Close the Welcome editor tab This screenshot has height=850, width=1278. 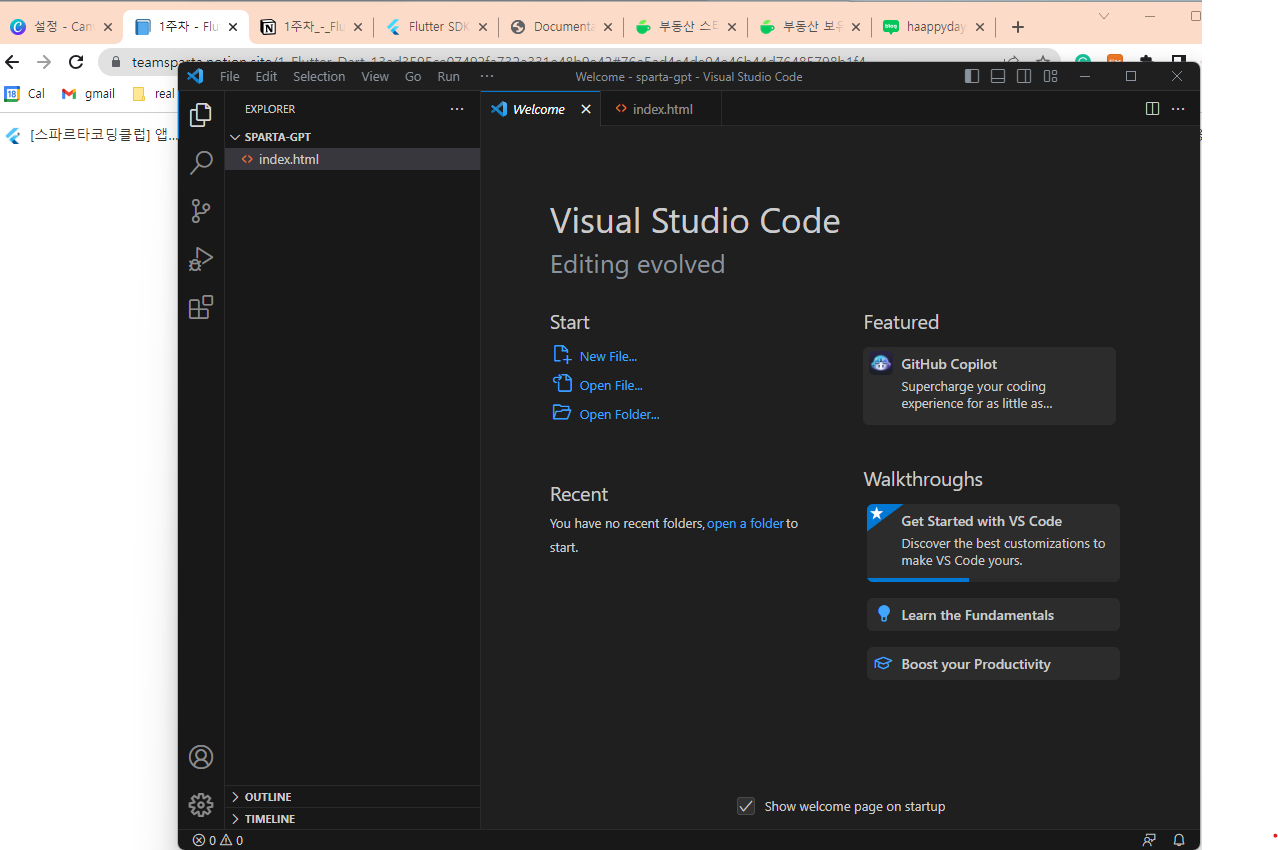tap(586, 109)
